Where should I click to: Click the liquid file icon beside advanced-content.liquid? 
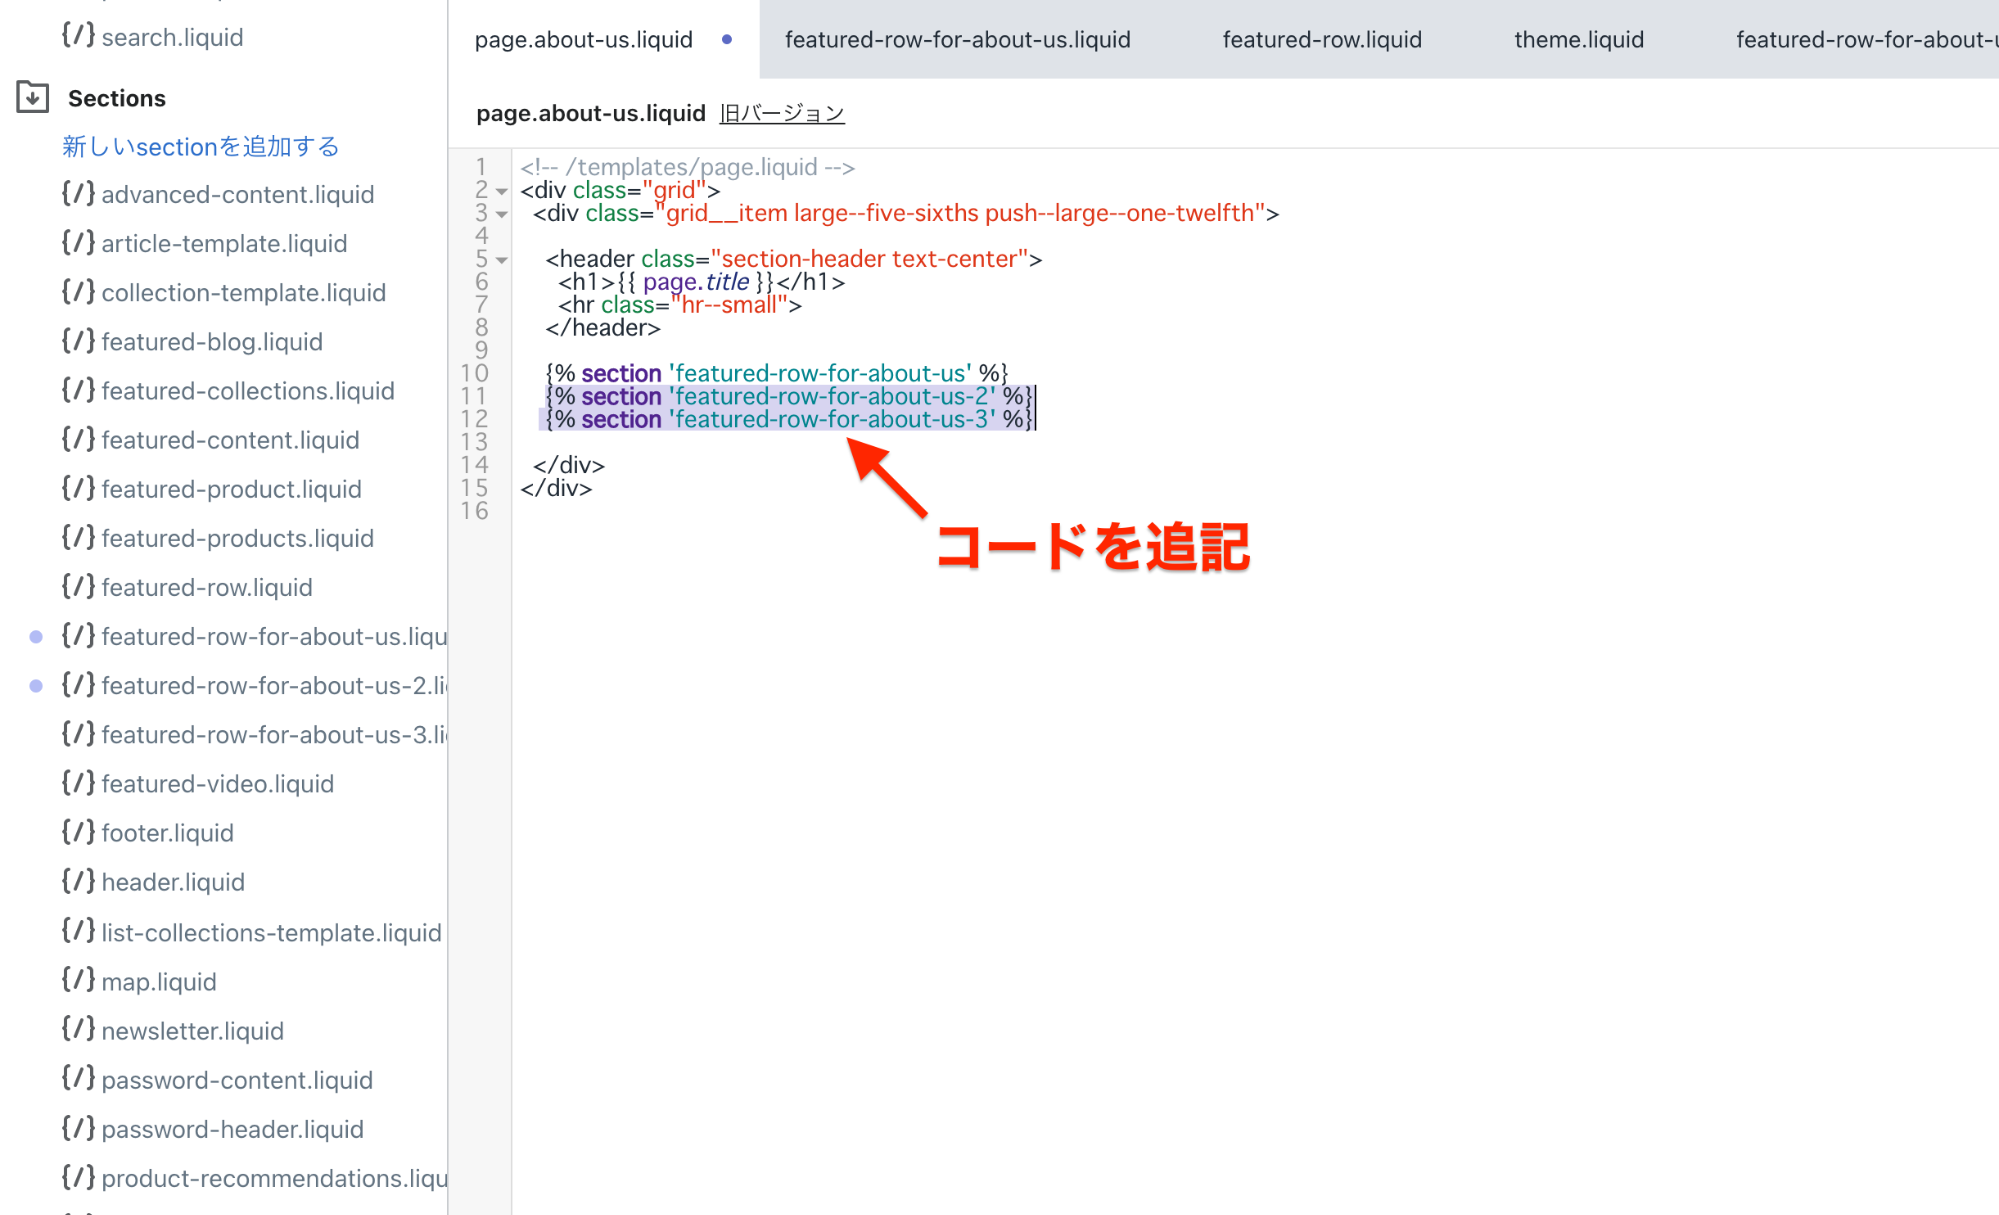click(78, 193)
